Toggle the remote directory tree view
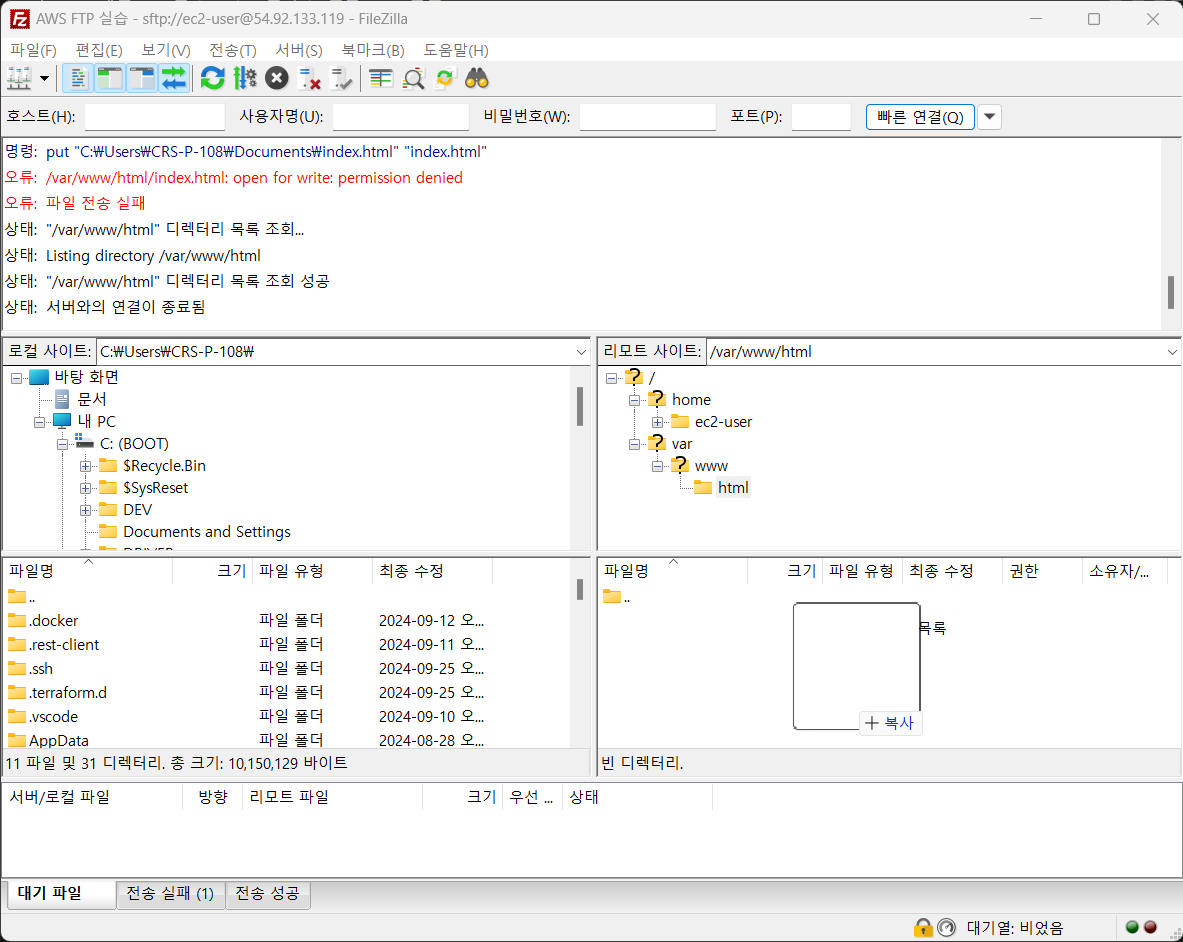The image size is (1183, 942). [x=141, y=78]
